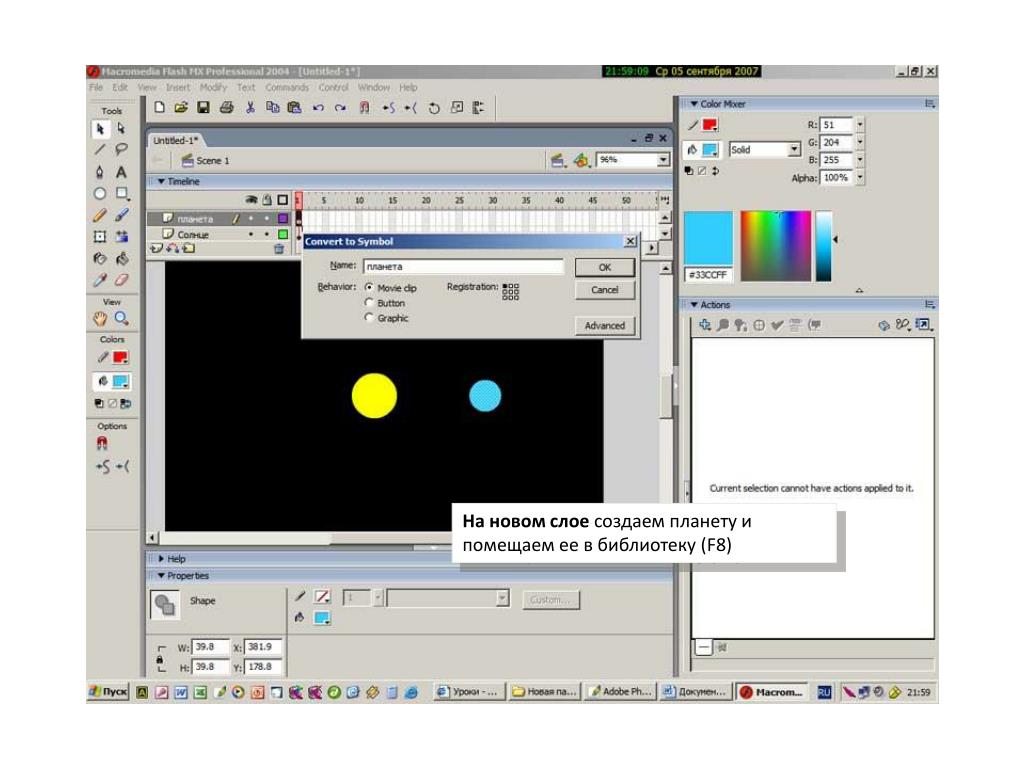
Task: Select the Line tool
Action: click(100, 150)
